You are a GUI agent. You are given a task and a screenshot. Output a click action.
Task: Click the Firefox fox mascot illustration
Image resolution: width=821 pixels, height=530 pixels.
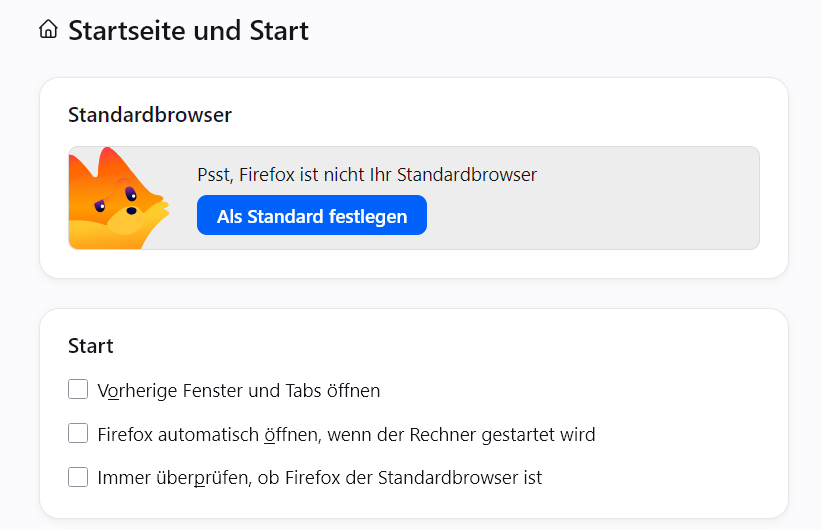tap(119, 198)
